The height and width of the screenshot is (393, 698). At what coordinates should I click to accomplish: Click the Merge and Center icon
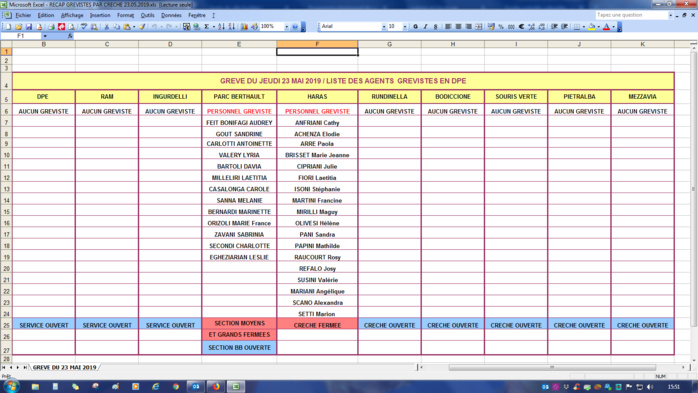(479, 27)
